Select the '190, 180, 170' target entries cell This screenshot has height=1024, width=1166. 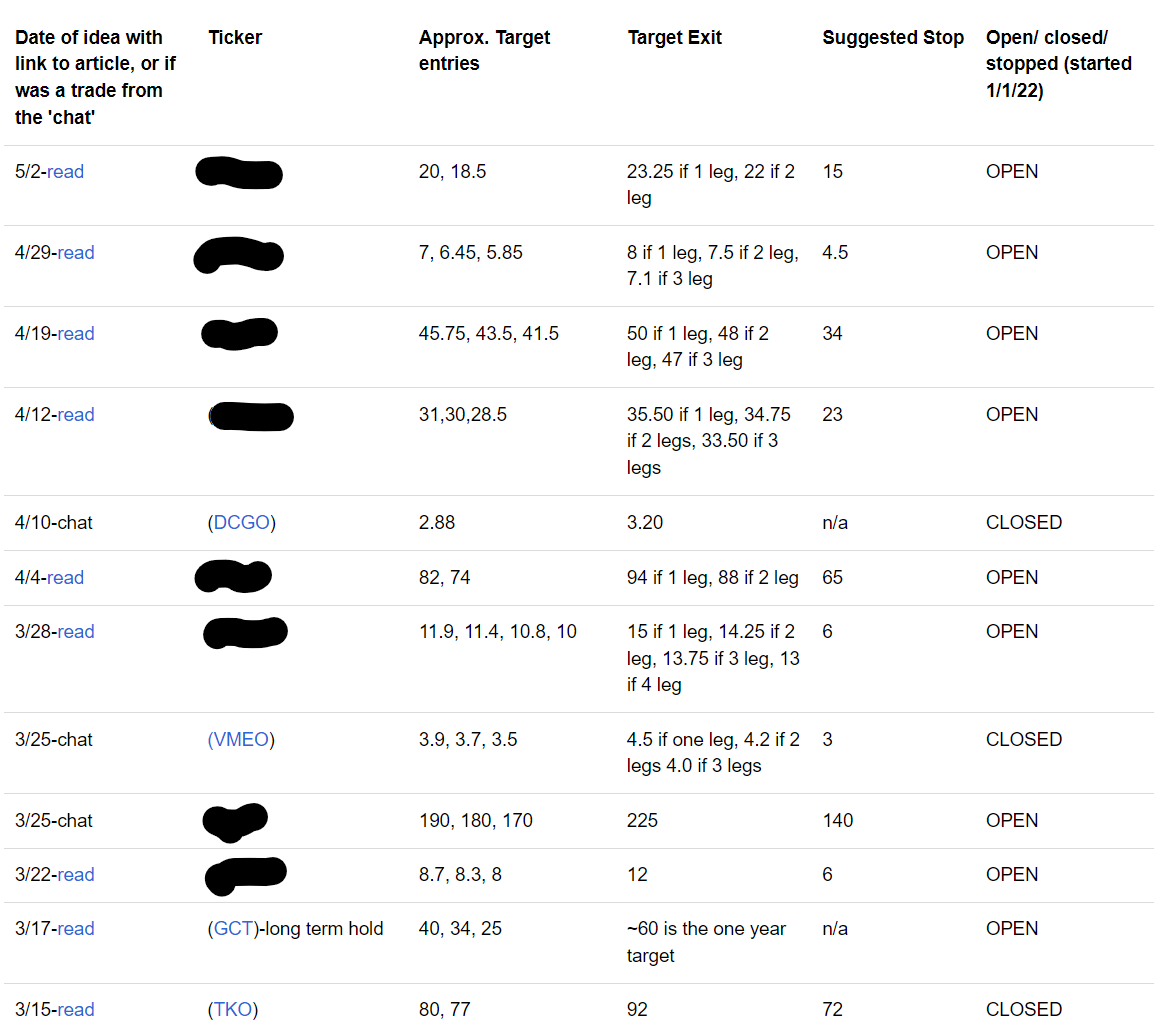tap(476, 821)
